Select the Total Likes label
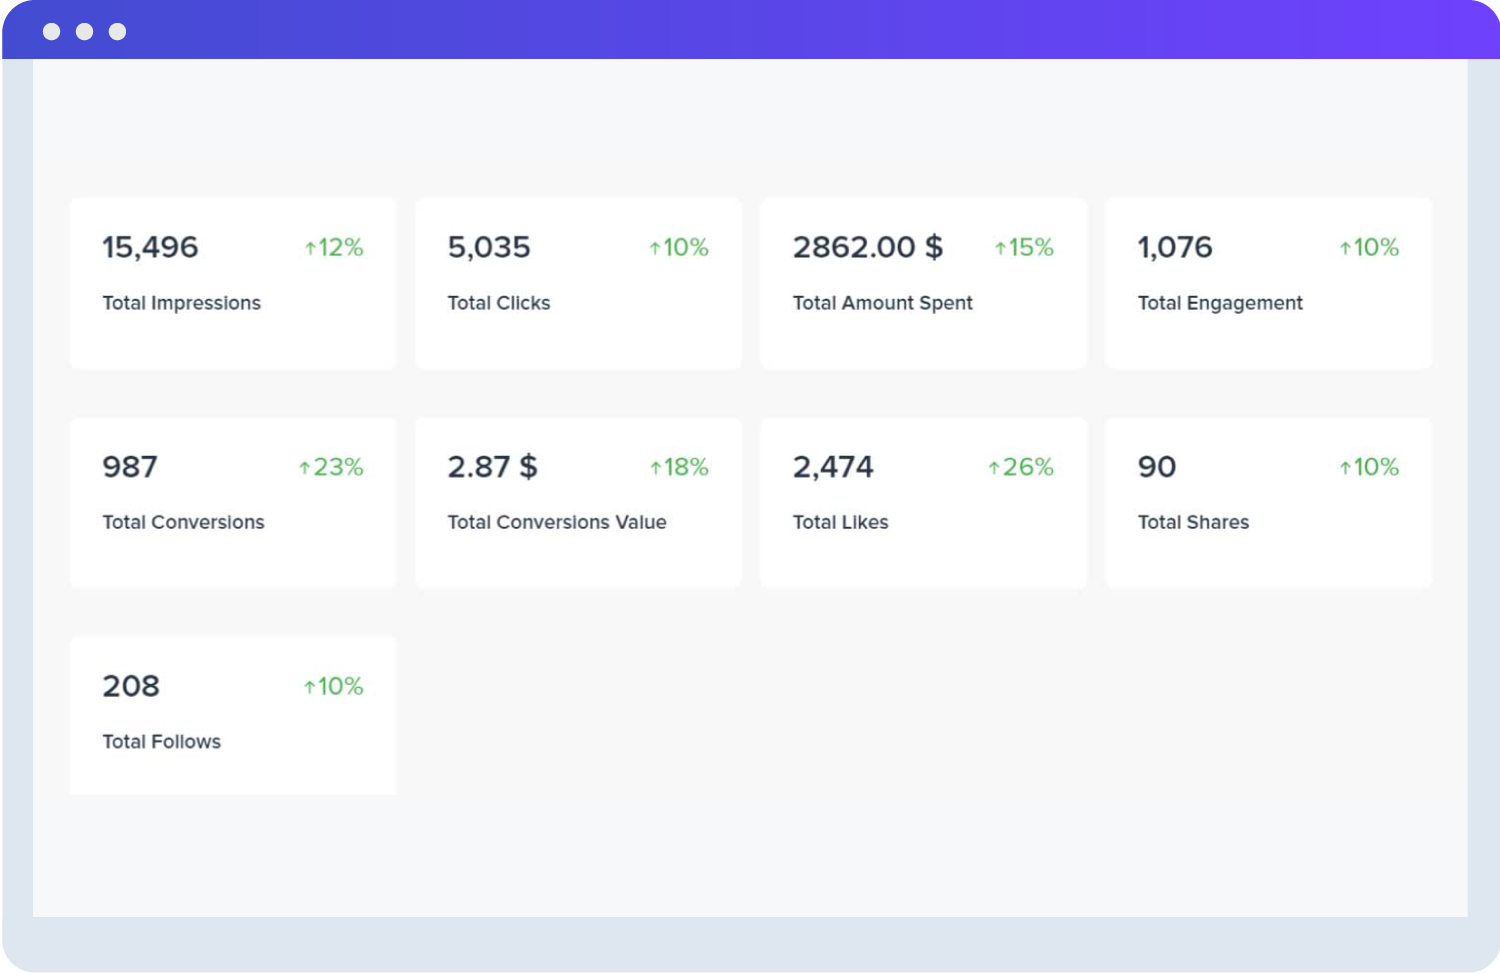 click(841, 522)
